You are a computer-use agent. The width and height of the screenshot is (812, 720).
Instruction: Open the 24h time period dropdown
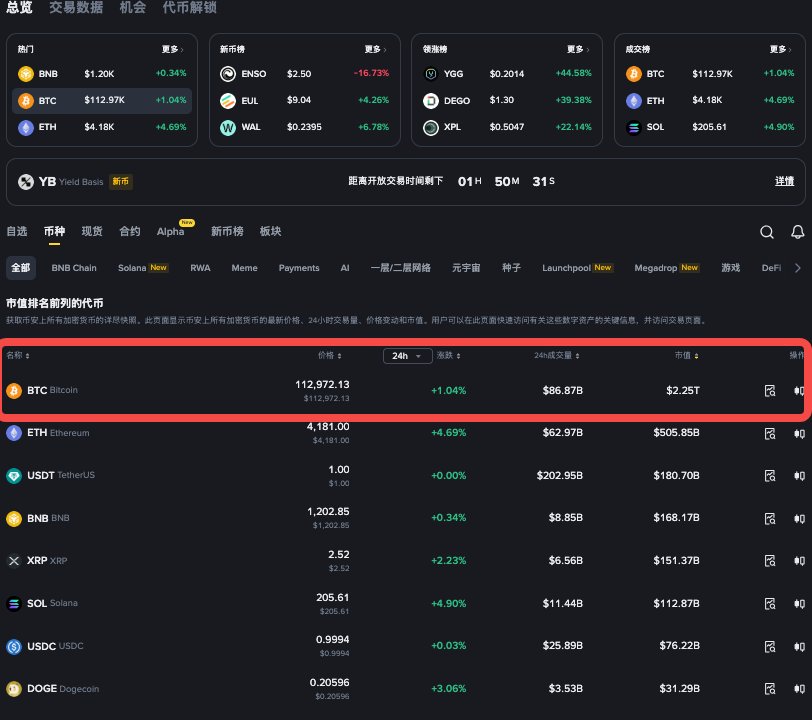(x=407, y=356)
